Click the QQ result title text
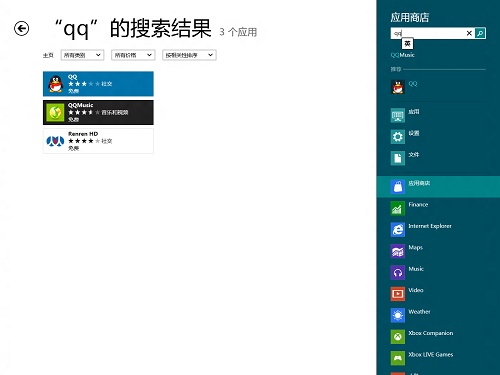This screenshot has width=500, height=375. point(72,77)
